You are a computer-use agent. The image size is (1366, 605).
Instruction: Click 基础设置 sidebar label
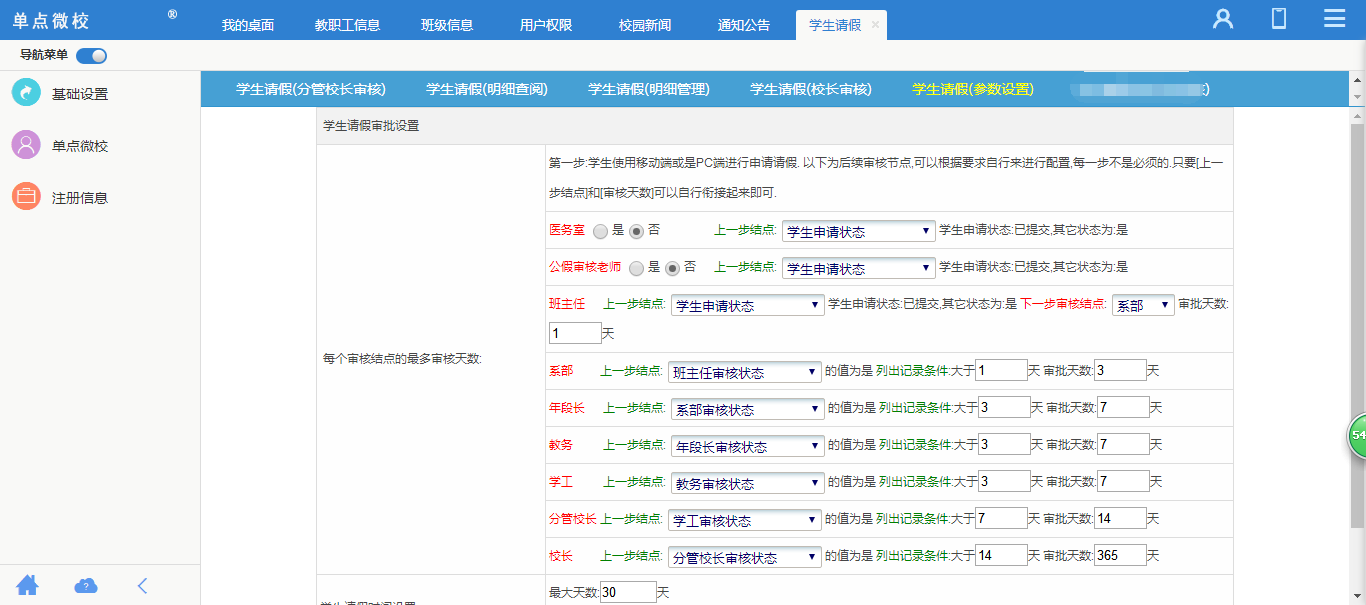point(80,94)
